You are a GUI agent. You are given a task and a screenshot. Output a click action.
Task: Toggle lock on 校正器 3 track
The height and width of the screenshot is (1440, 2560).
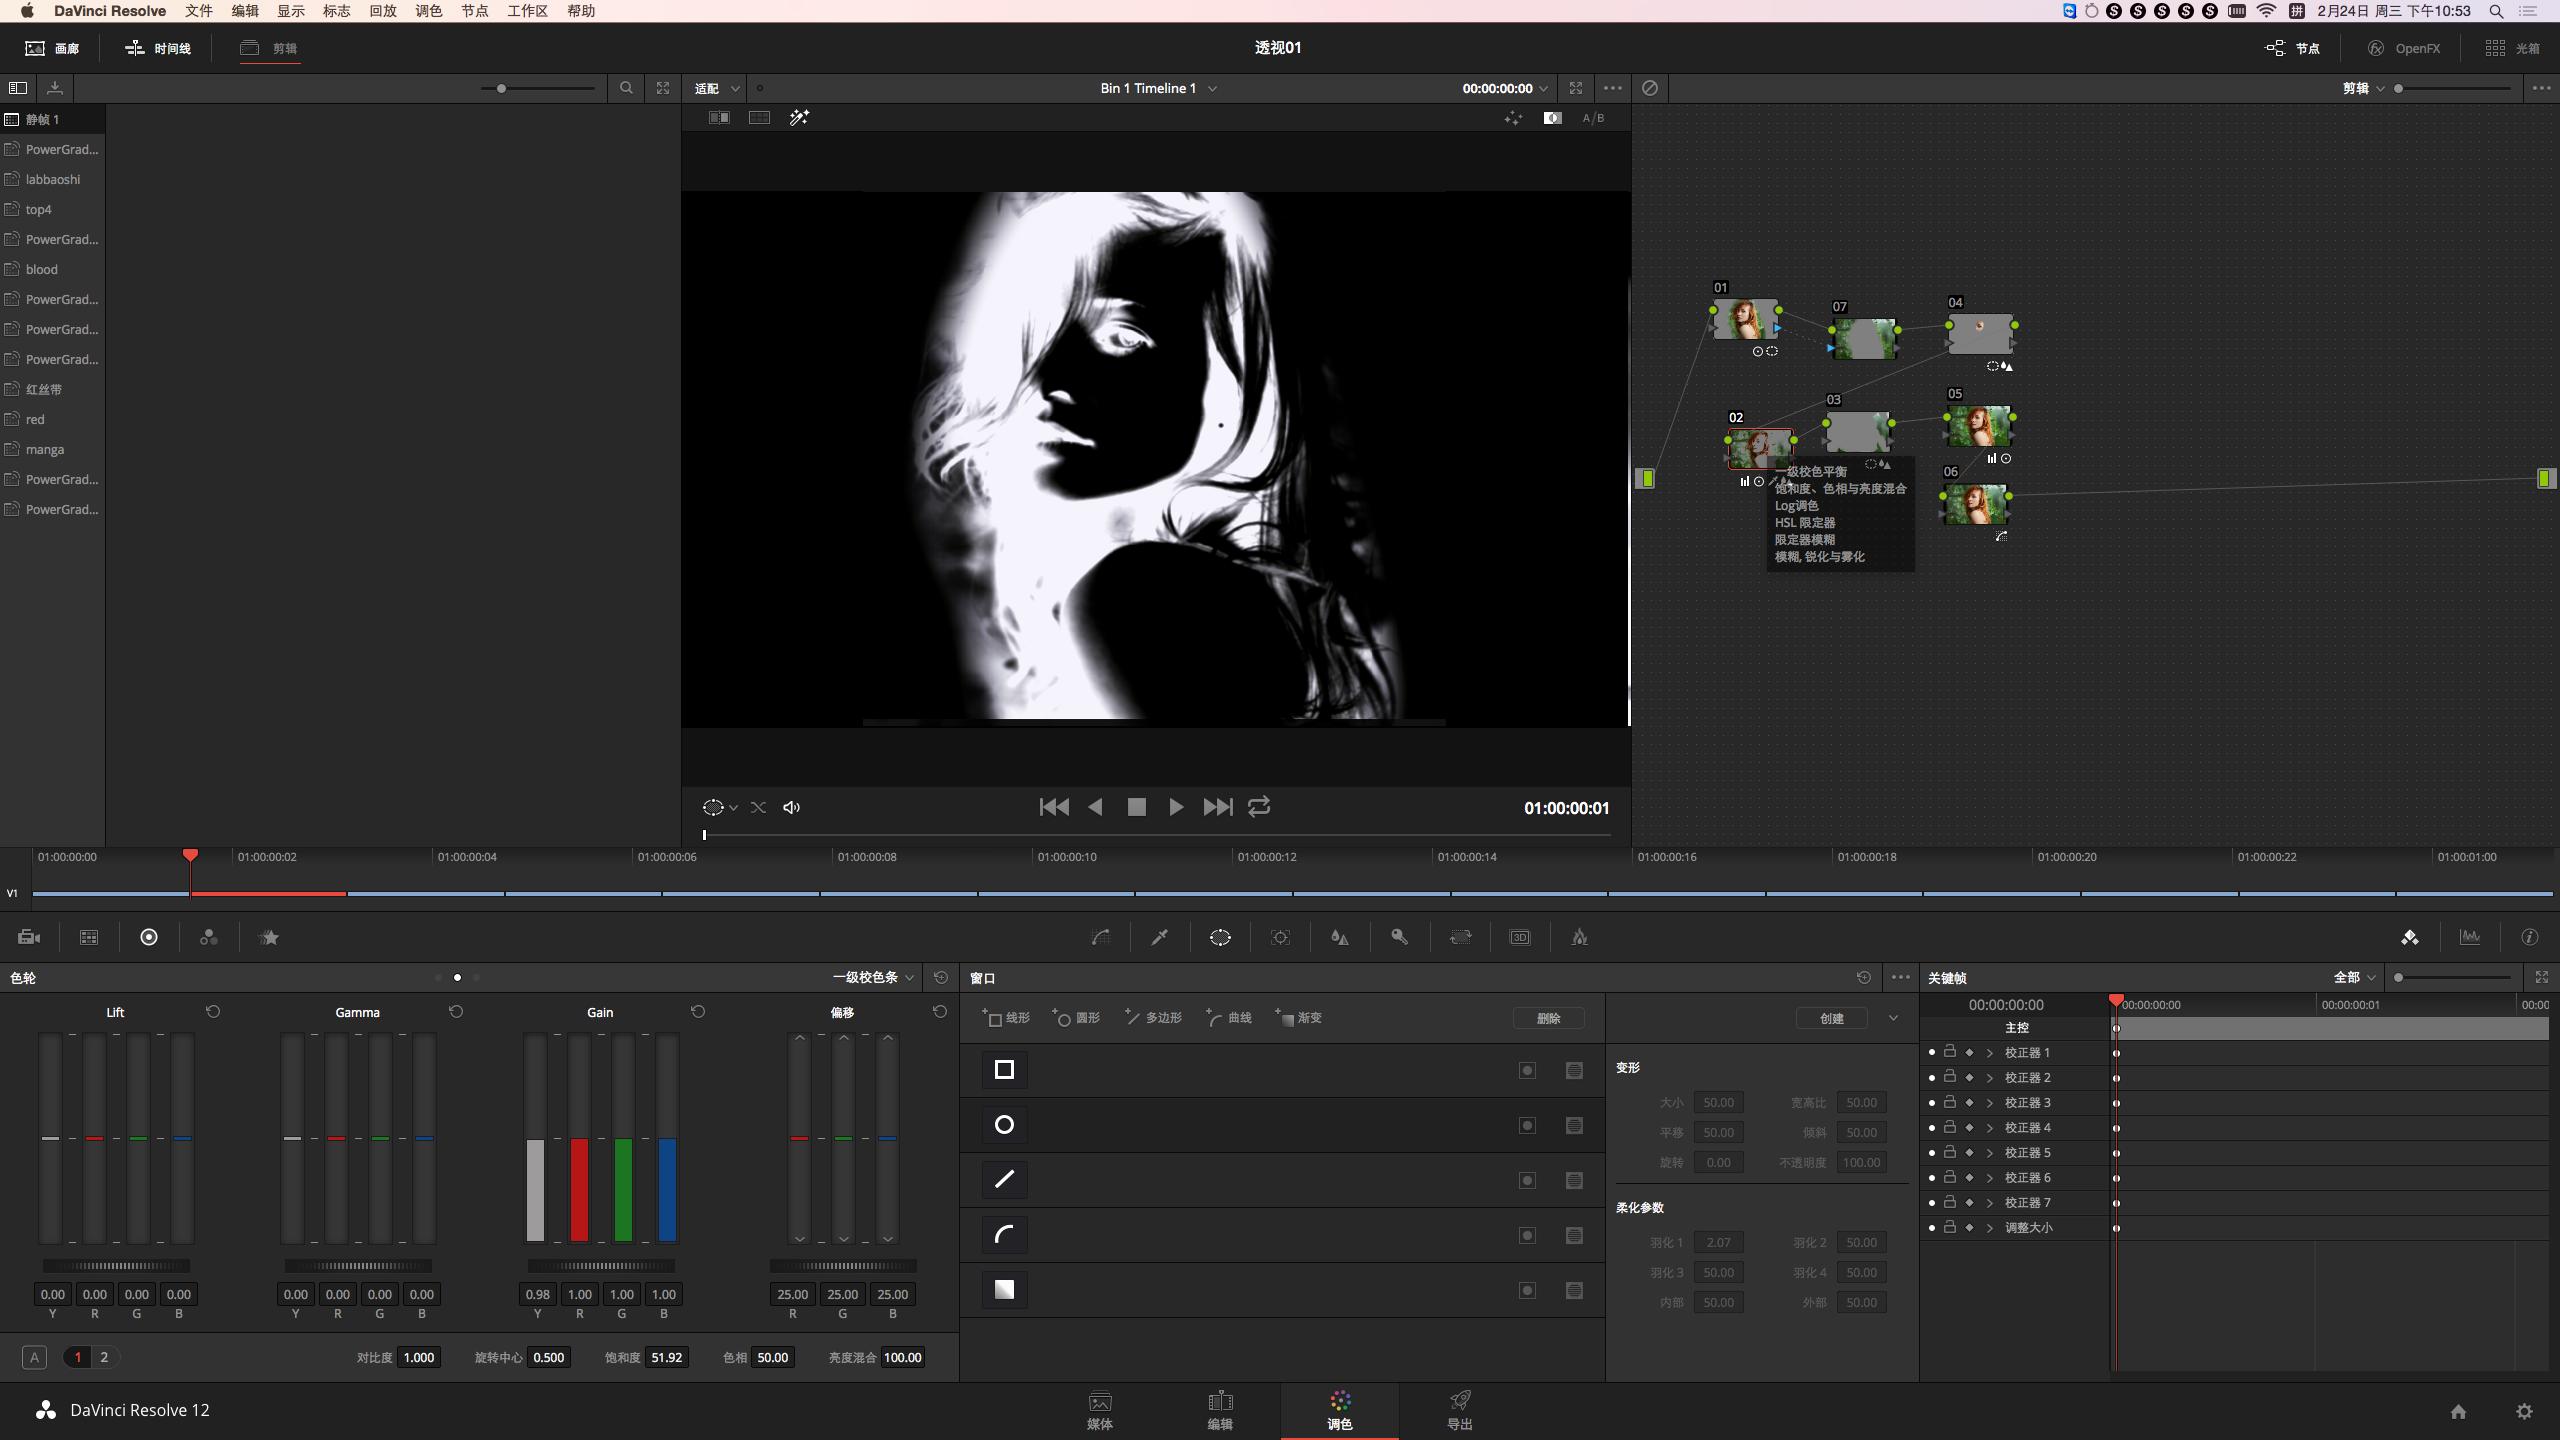(x=1950, y=1102)
